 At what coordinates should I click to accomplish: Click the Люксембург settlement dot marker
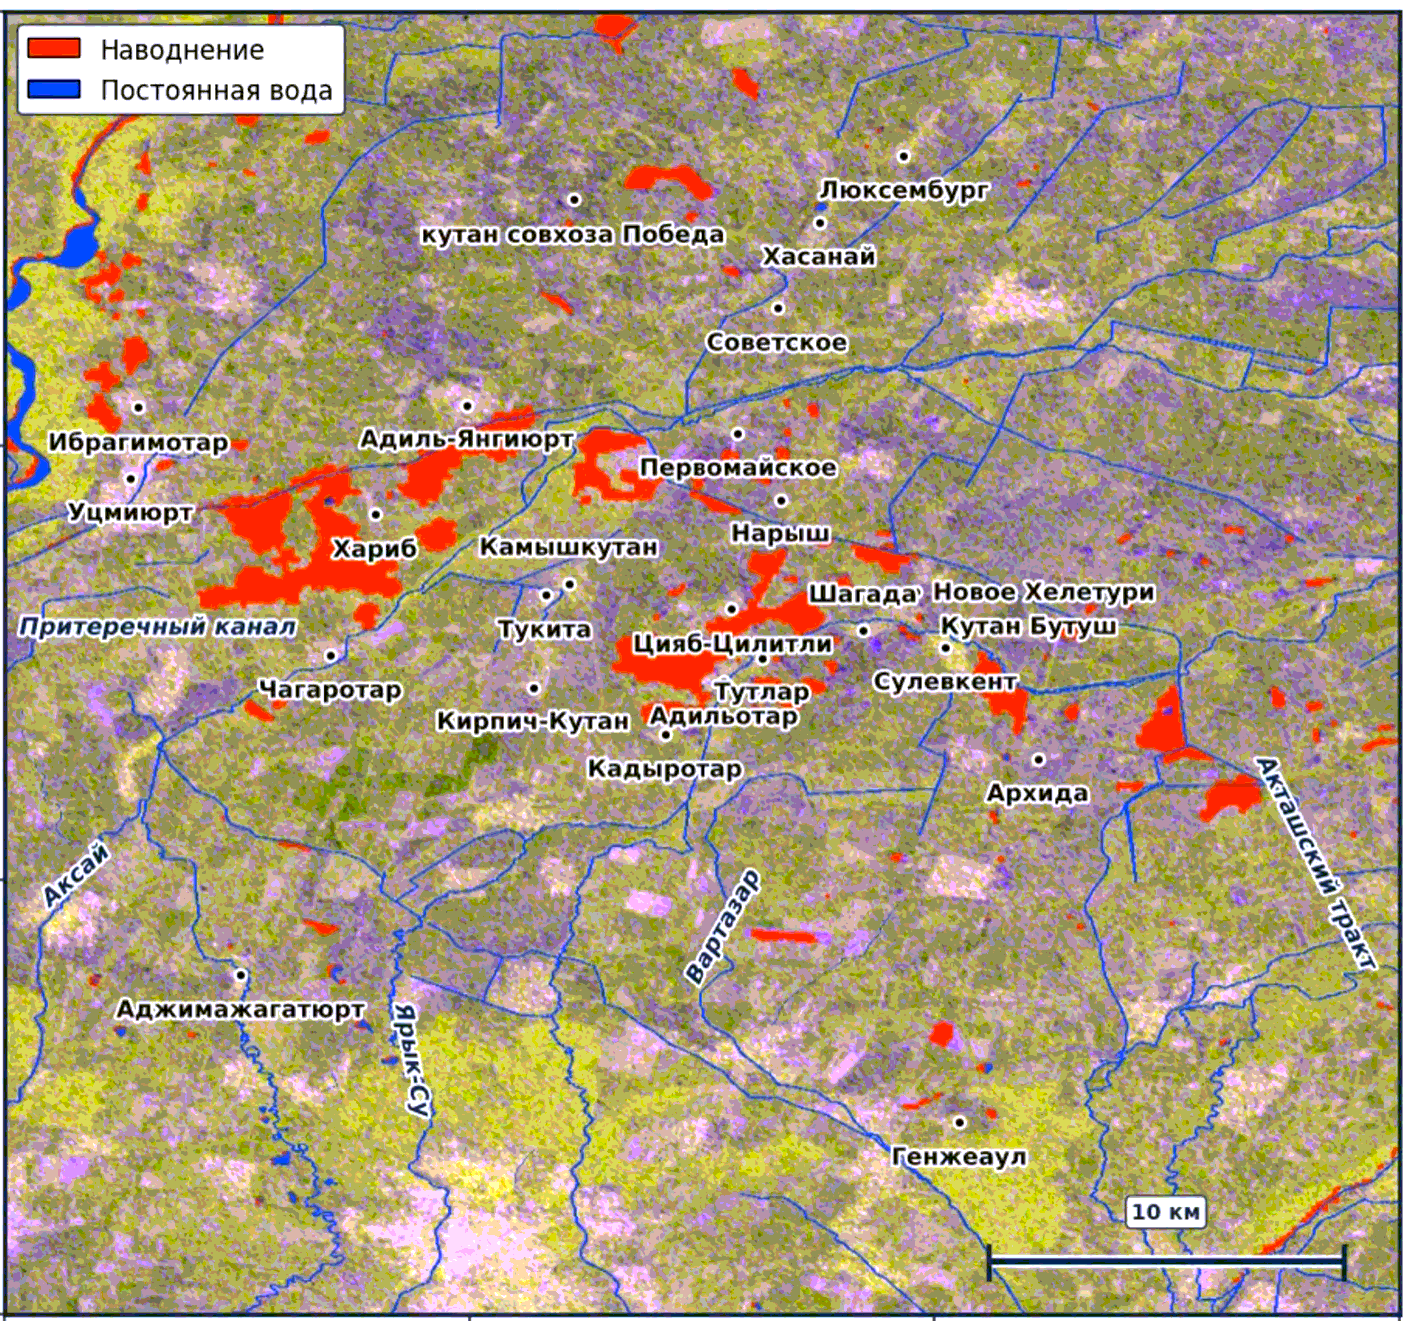coord(904,156)
